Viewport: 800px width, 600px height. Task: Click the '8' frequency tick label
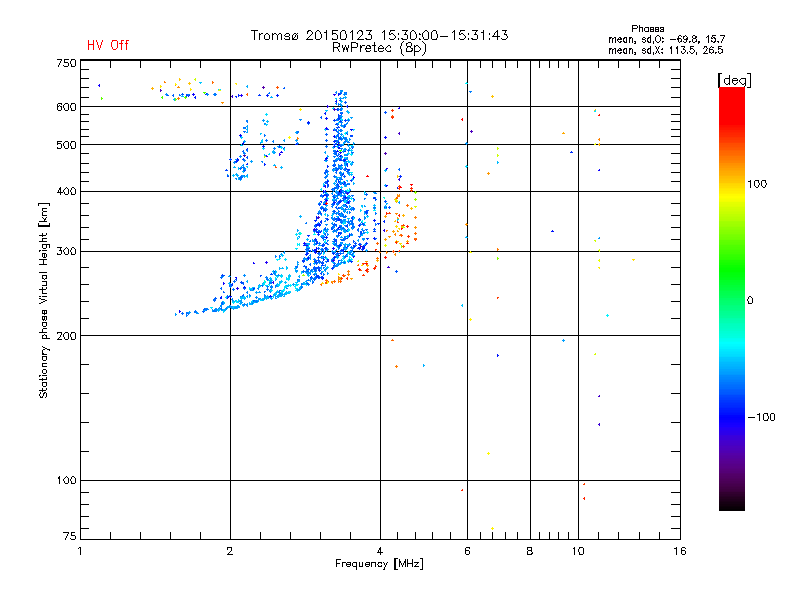(x=530, y=551)
